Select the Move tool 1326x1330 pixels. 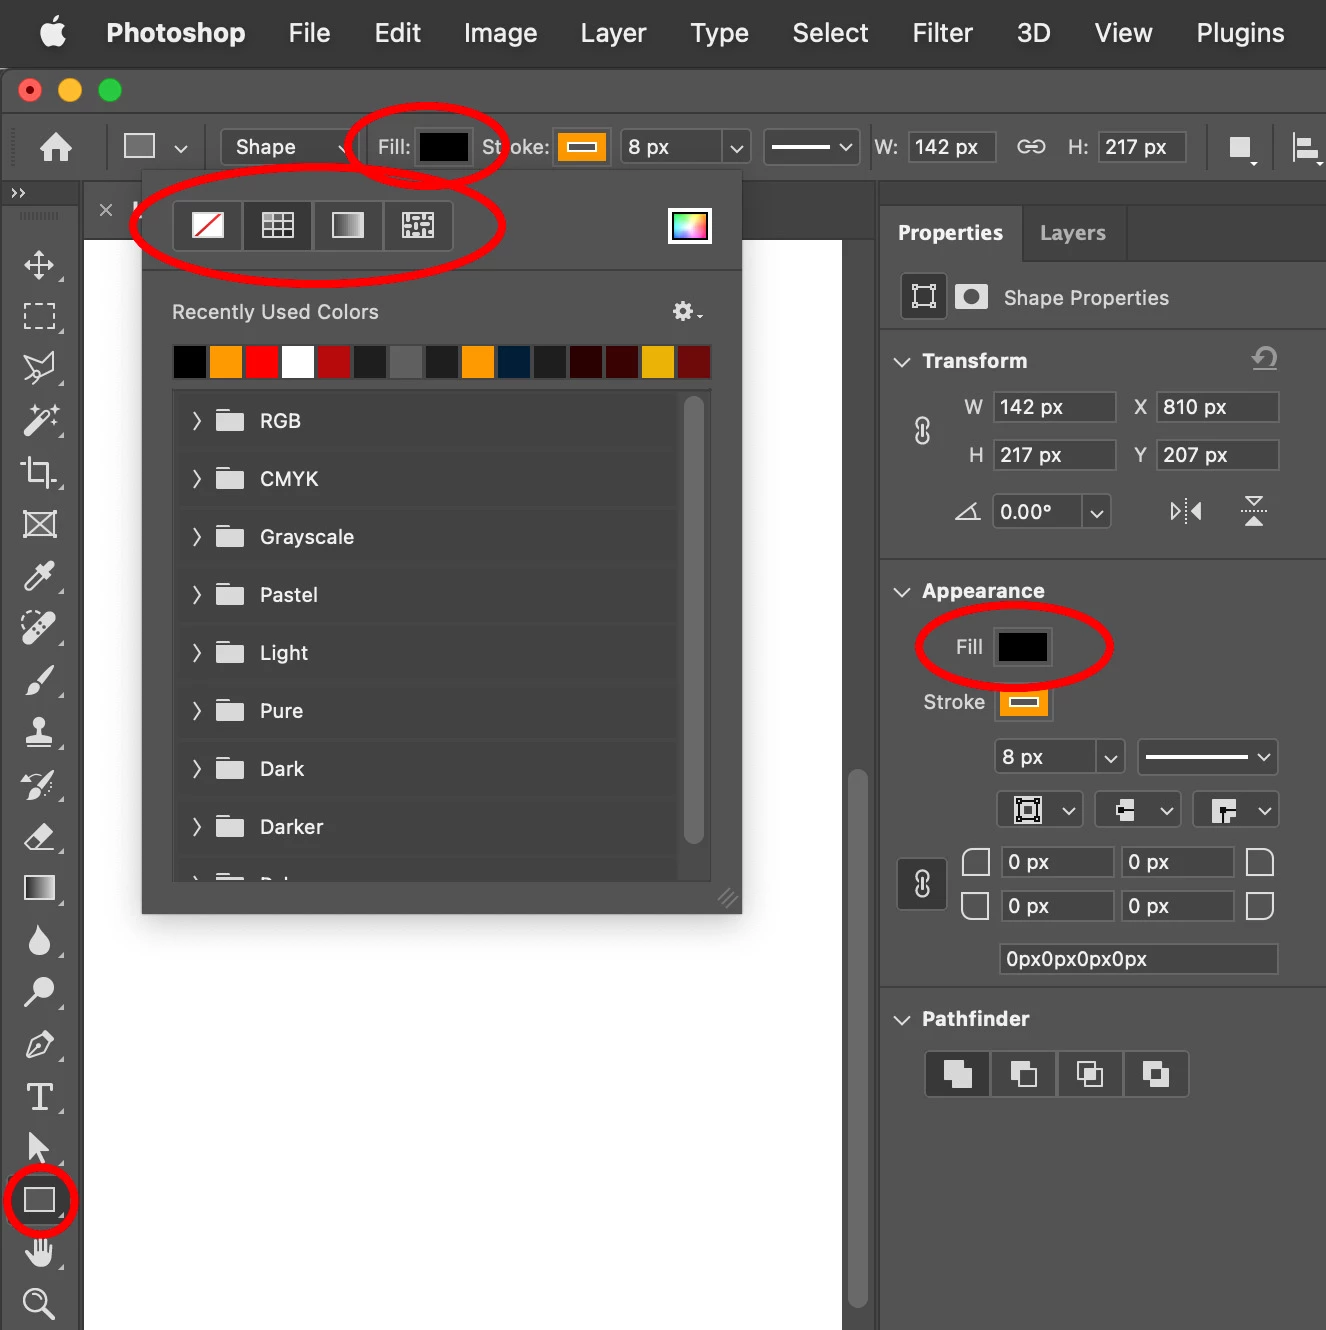tap(39, 265)
